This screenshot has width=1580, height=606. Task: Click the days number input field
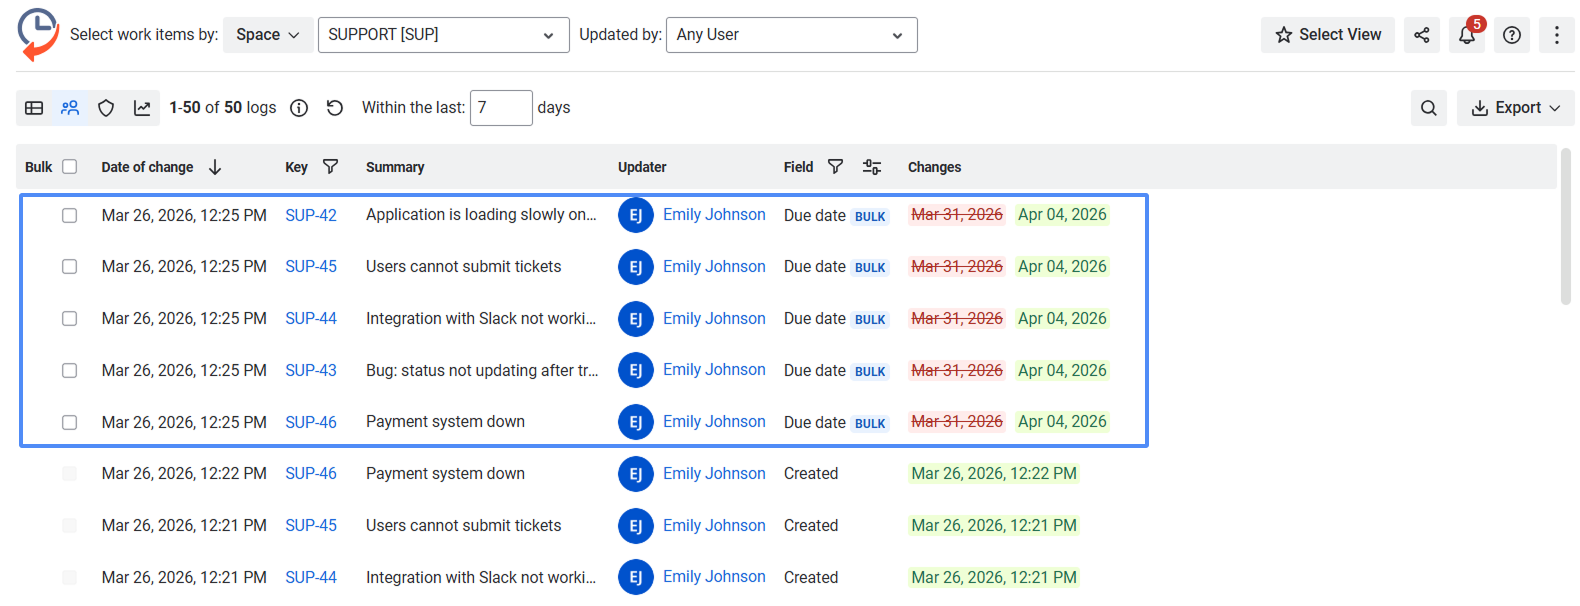[501, 108]
